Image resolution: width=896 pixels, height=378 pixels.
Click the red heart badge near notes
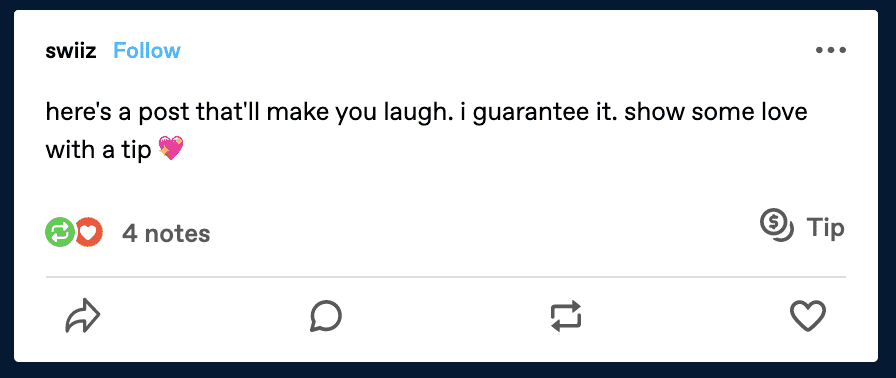(x=88, y=232)
